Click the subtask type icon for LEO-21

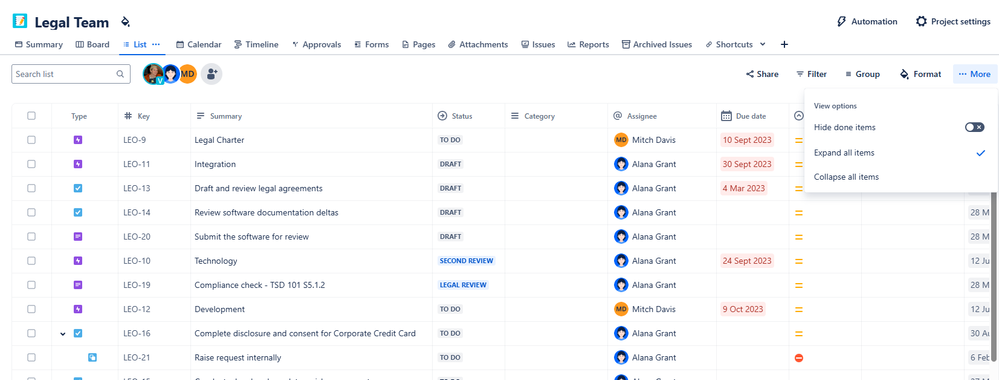click(x=92, y=358)
